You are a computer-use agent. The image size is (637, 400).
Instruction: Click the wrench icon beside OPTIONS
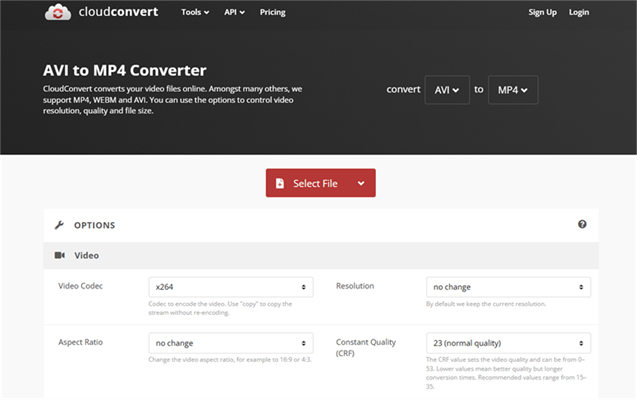pos(59,225)
